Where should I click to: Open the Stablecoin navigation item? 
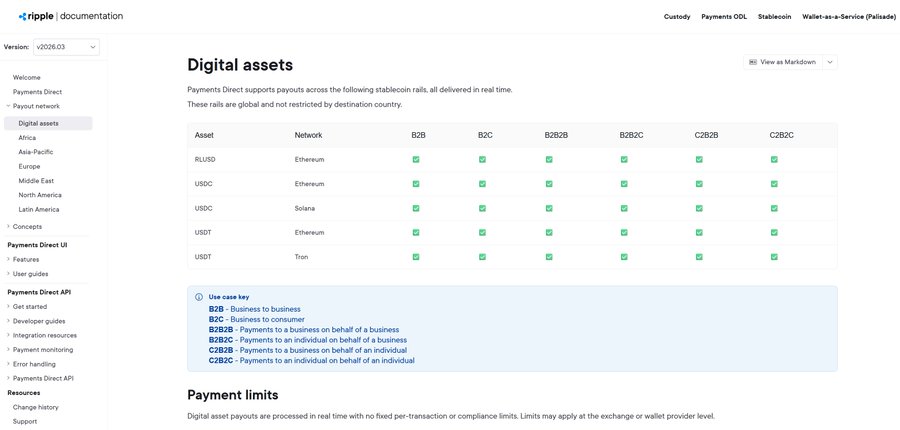[774, 17]
